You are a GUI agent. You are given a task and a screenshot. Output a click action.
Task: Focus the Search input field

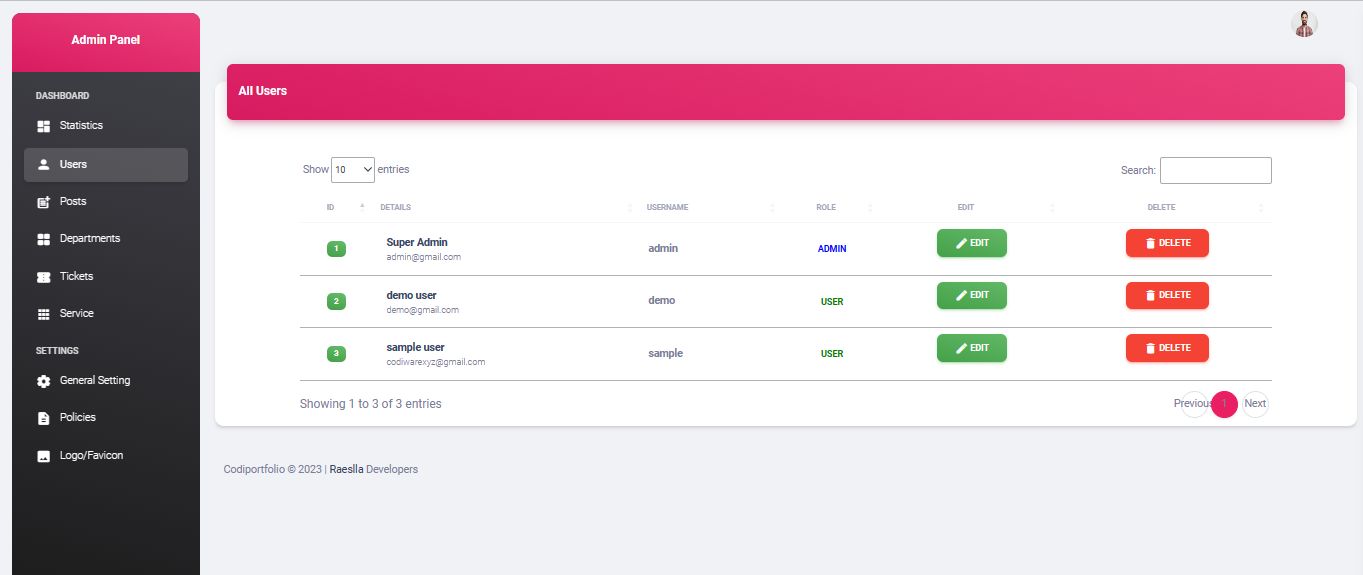[x=1215, y=170]
